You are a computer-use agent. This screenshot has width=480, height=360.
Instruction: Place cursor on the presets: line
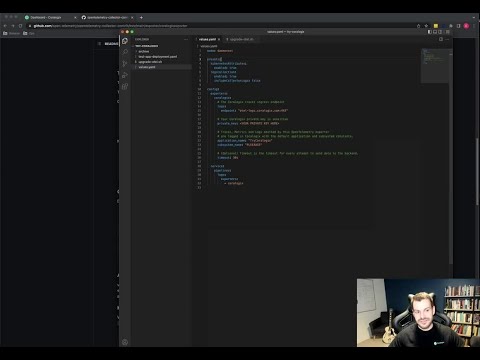coord(214,59)
